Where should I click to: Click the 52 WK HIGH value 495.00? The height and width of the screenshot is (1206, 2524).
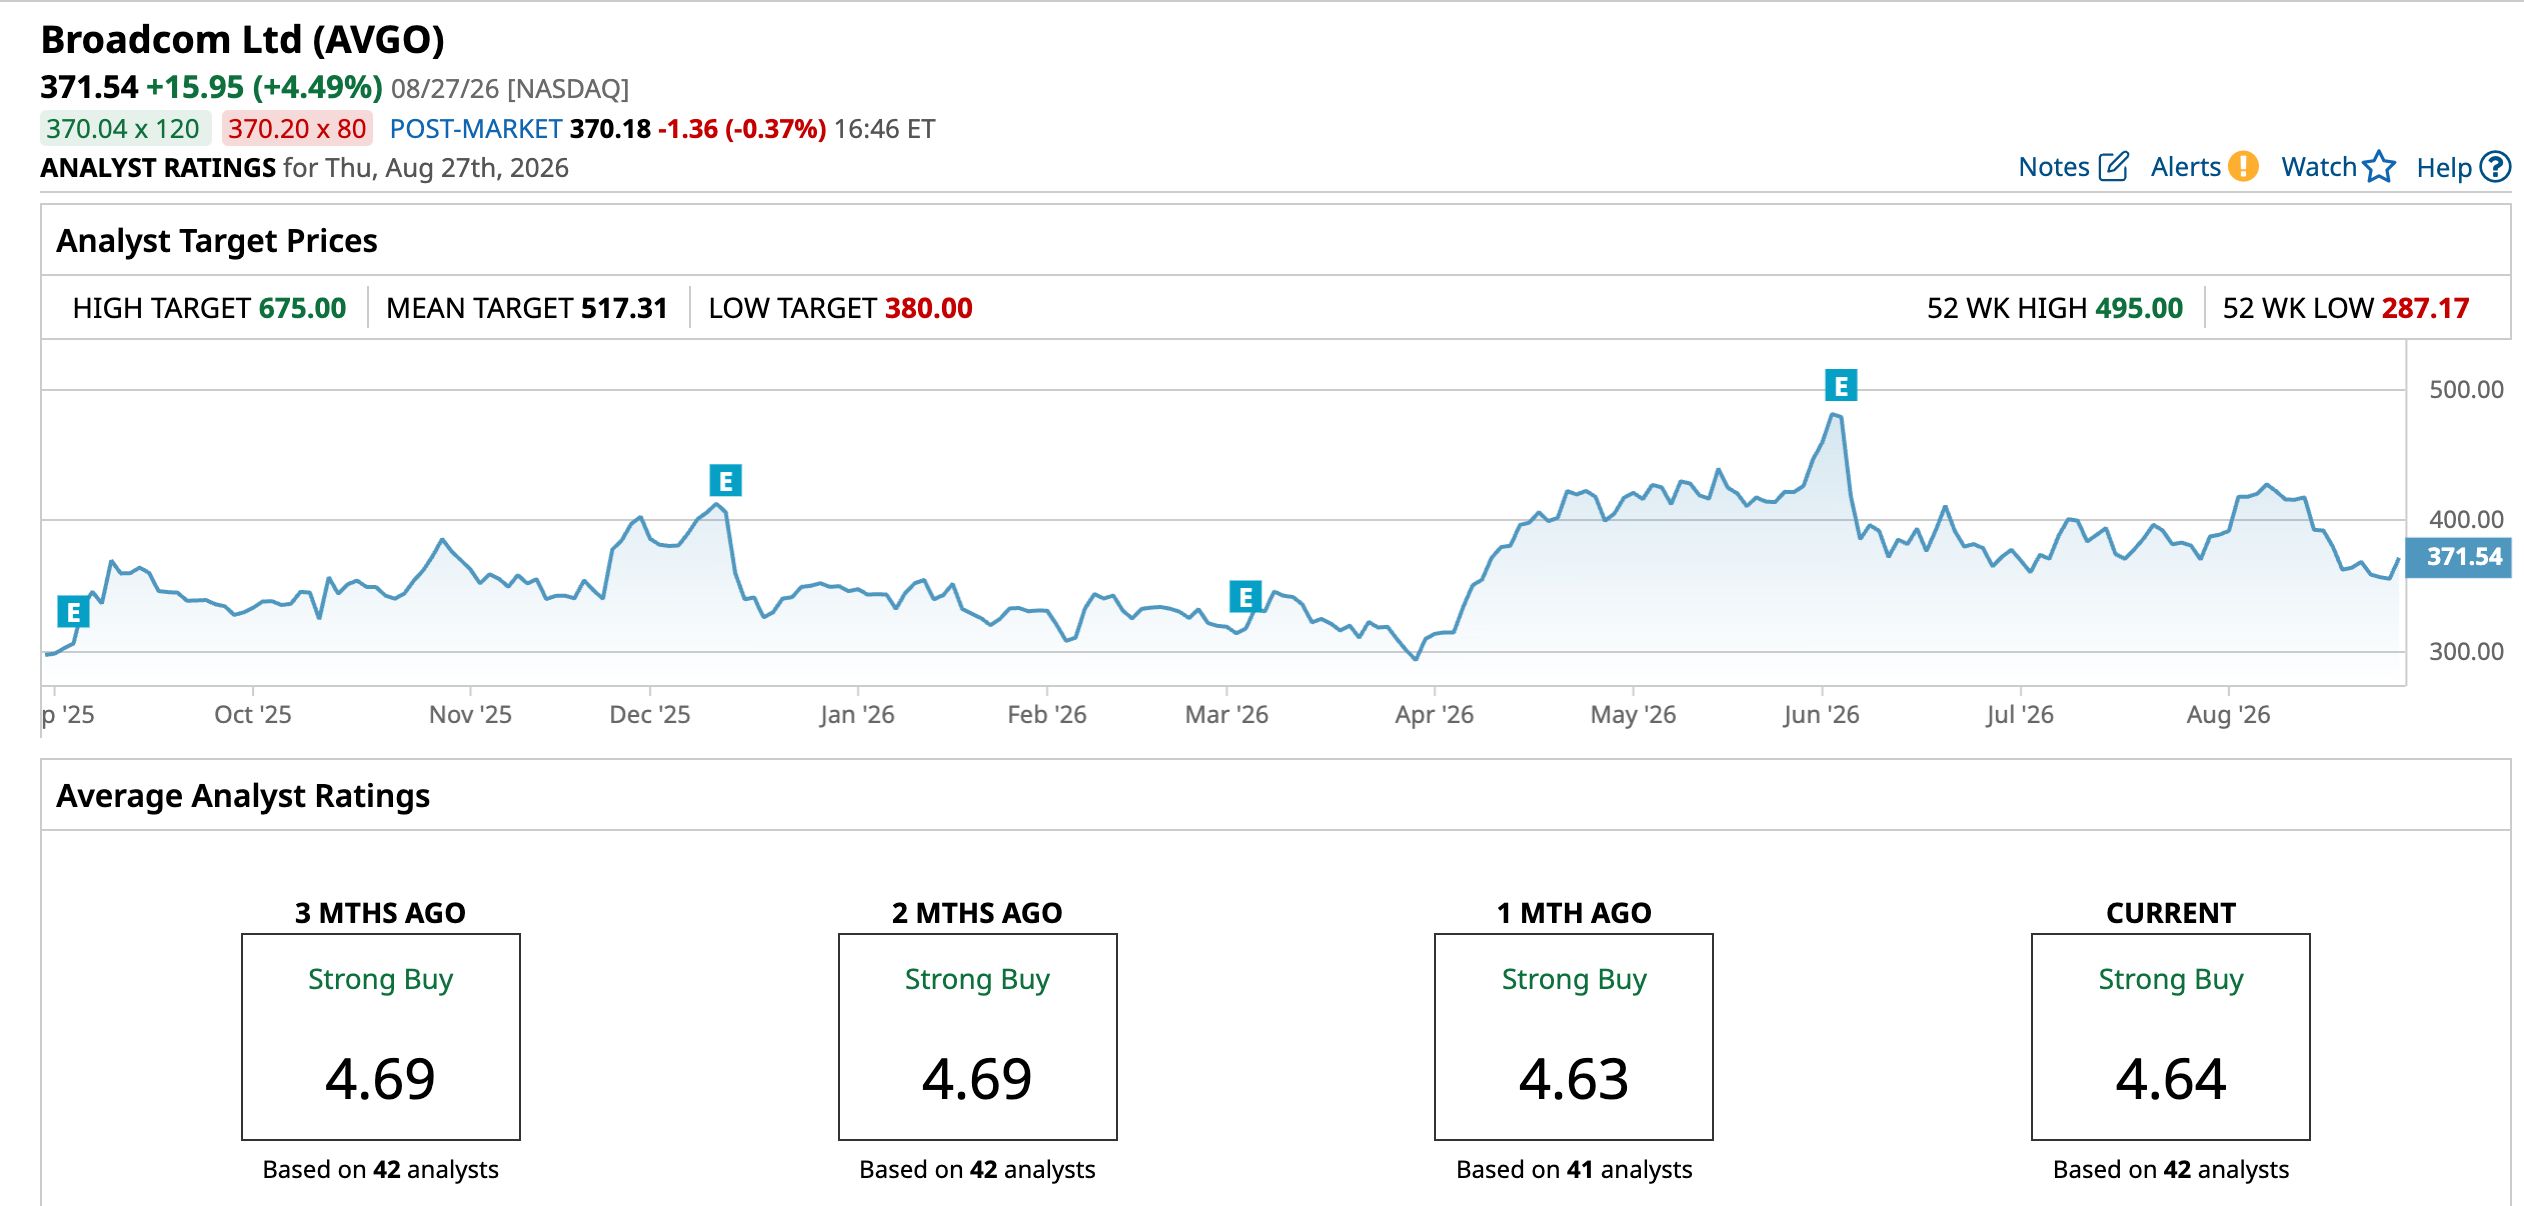point(2139,308)
